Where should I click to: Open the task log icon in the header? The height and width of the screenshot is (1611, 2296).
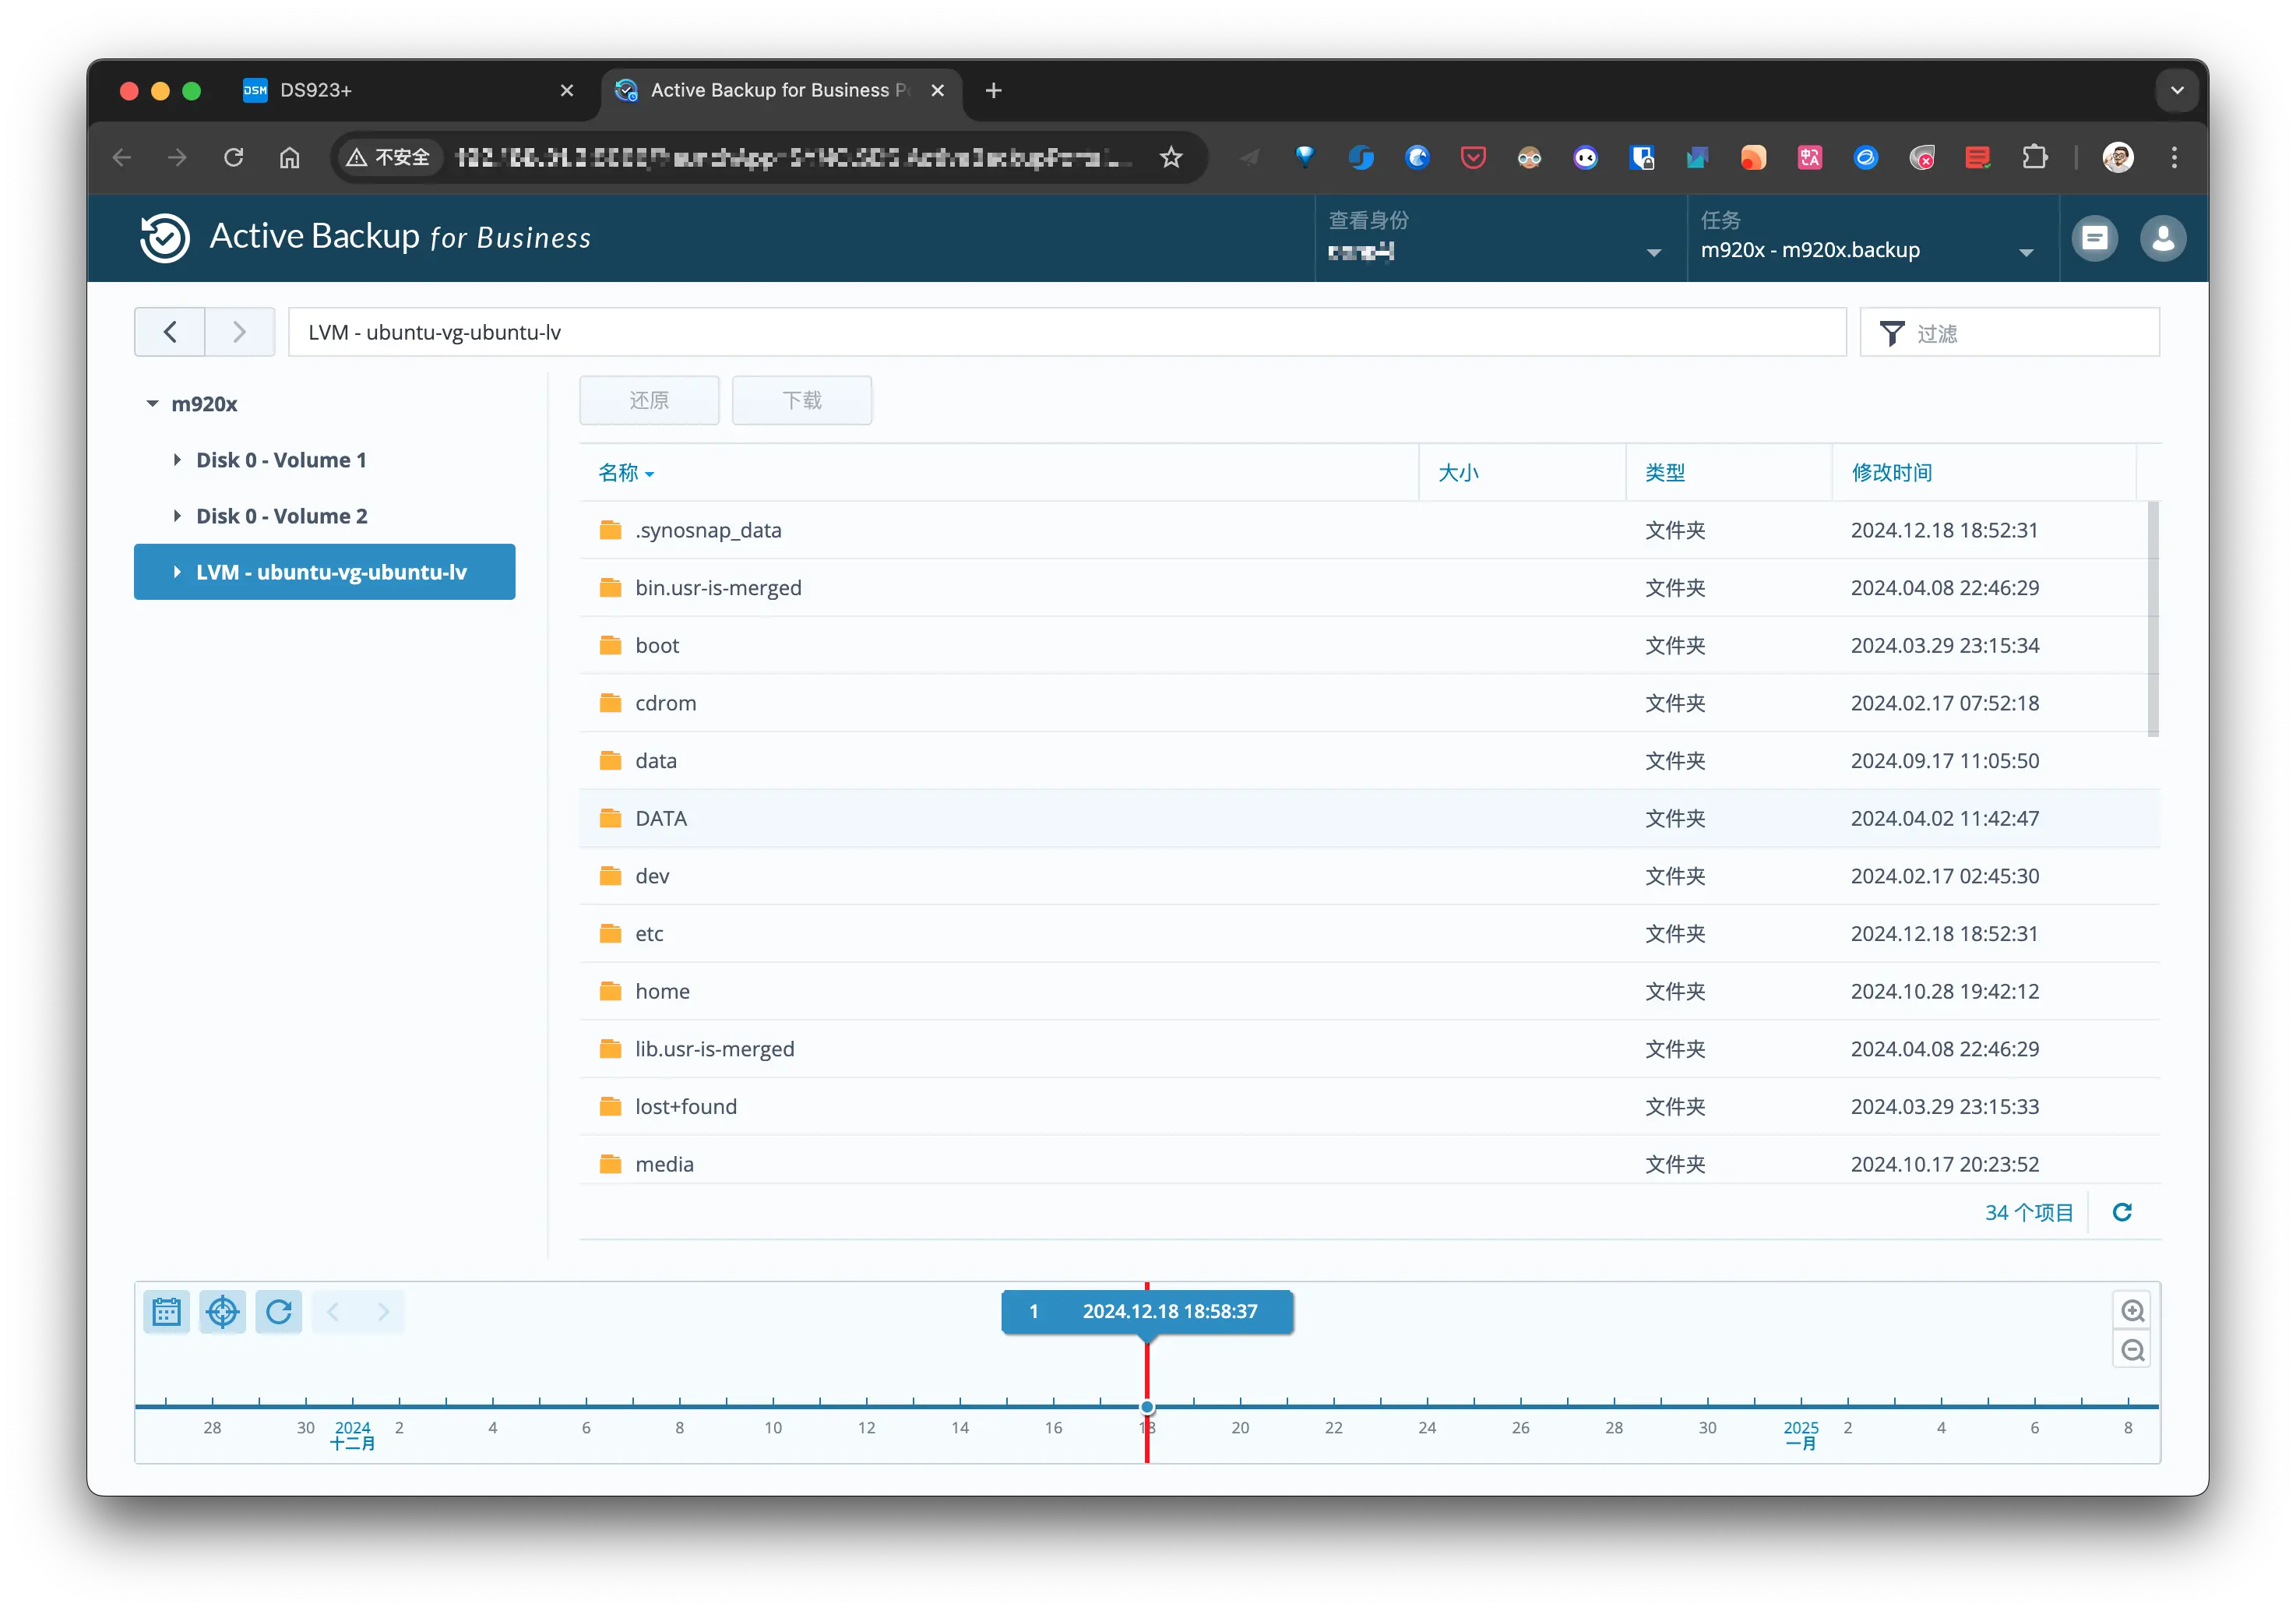pos(2094,238)
